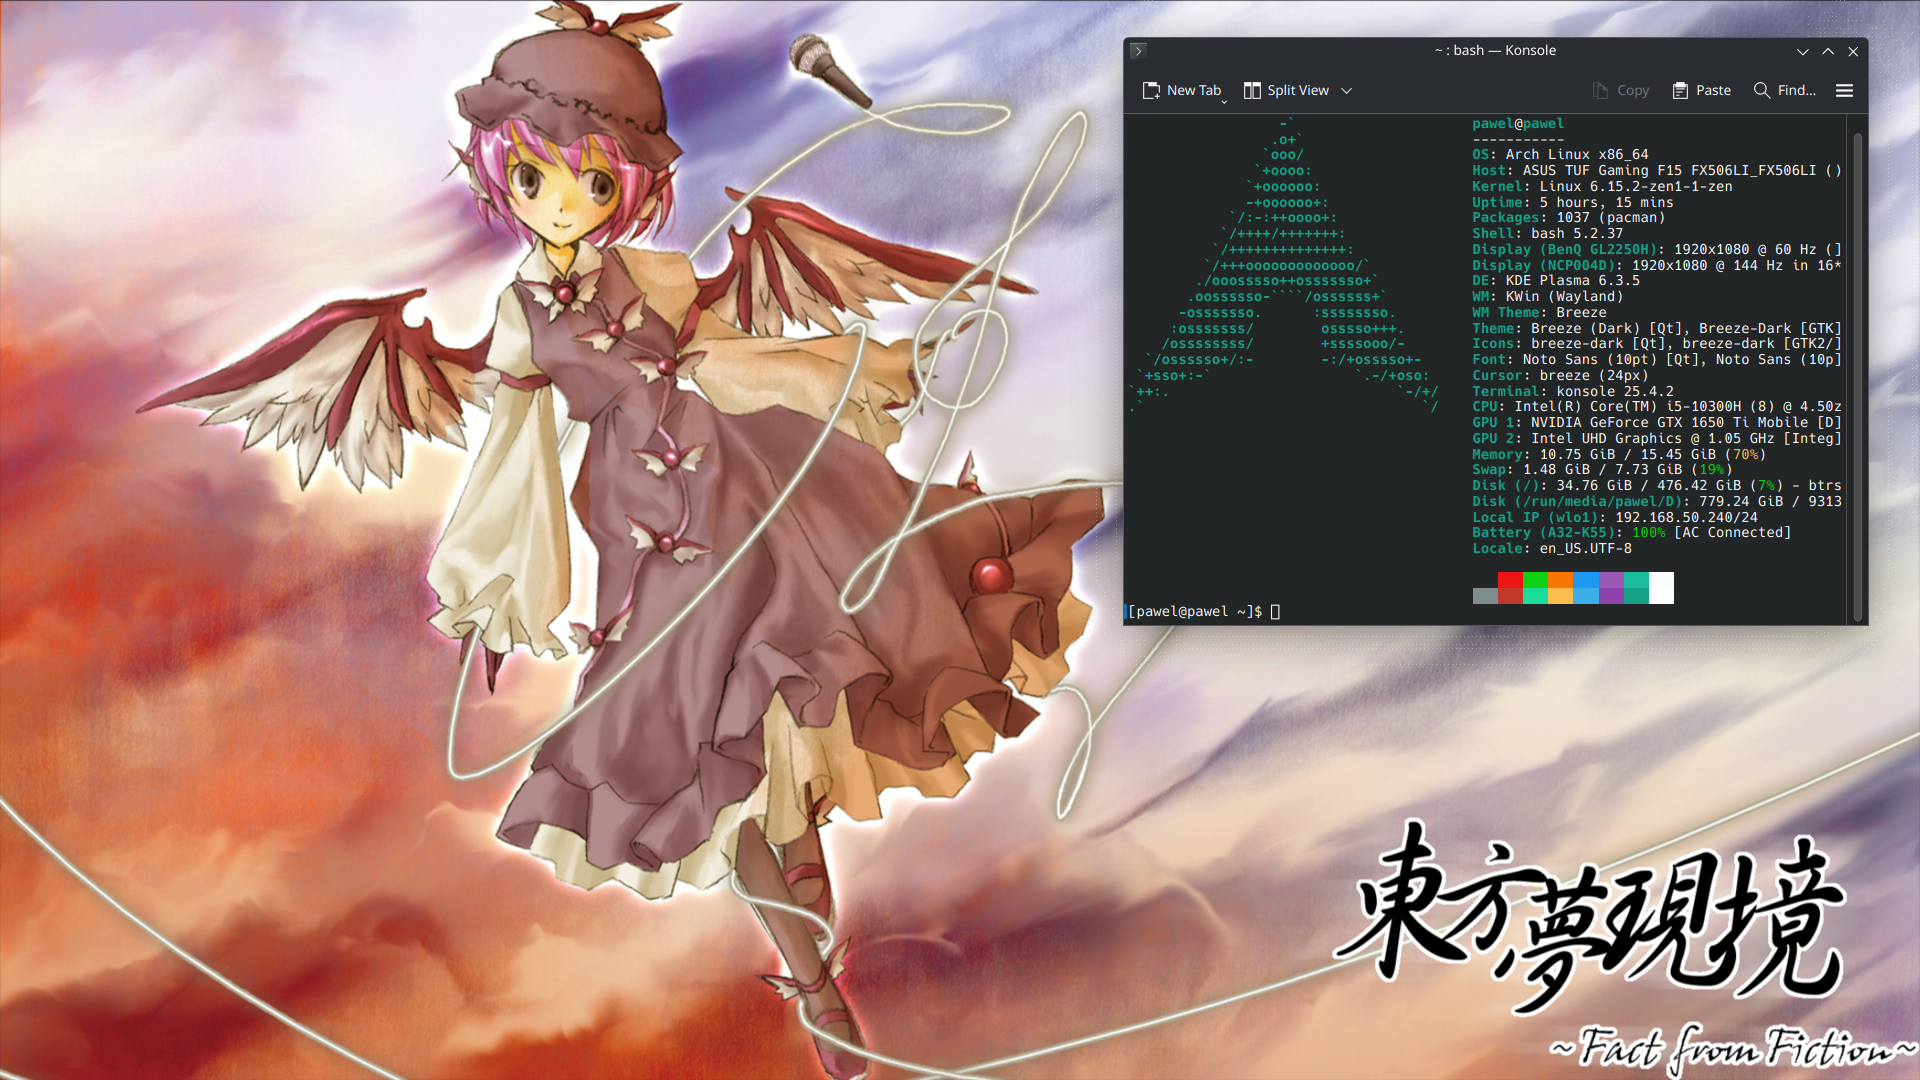Viewport: 1920px width, 1080px height.
Task: Click the 'Swap: 1.48 GiB / 7.73 GiB' line
Action: pos(1602,470)
